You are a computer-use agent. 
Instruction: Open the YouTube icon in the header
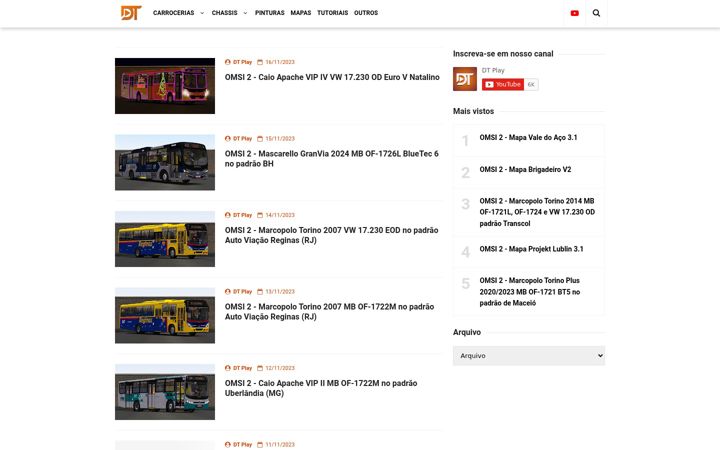[574, 13]
